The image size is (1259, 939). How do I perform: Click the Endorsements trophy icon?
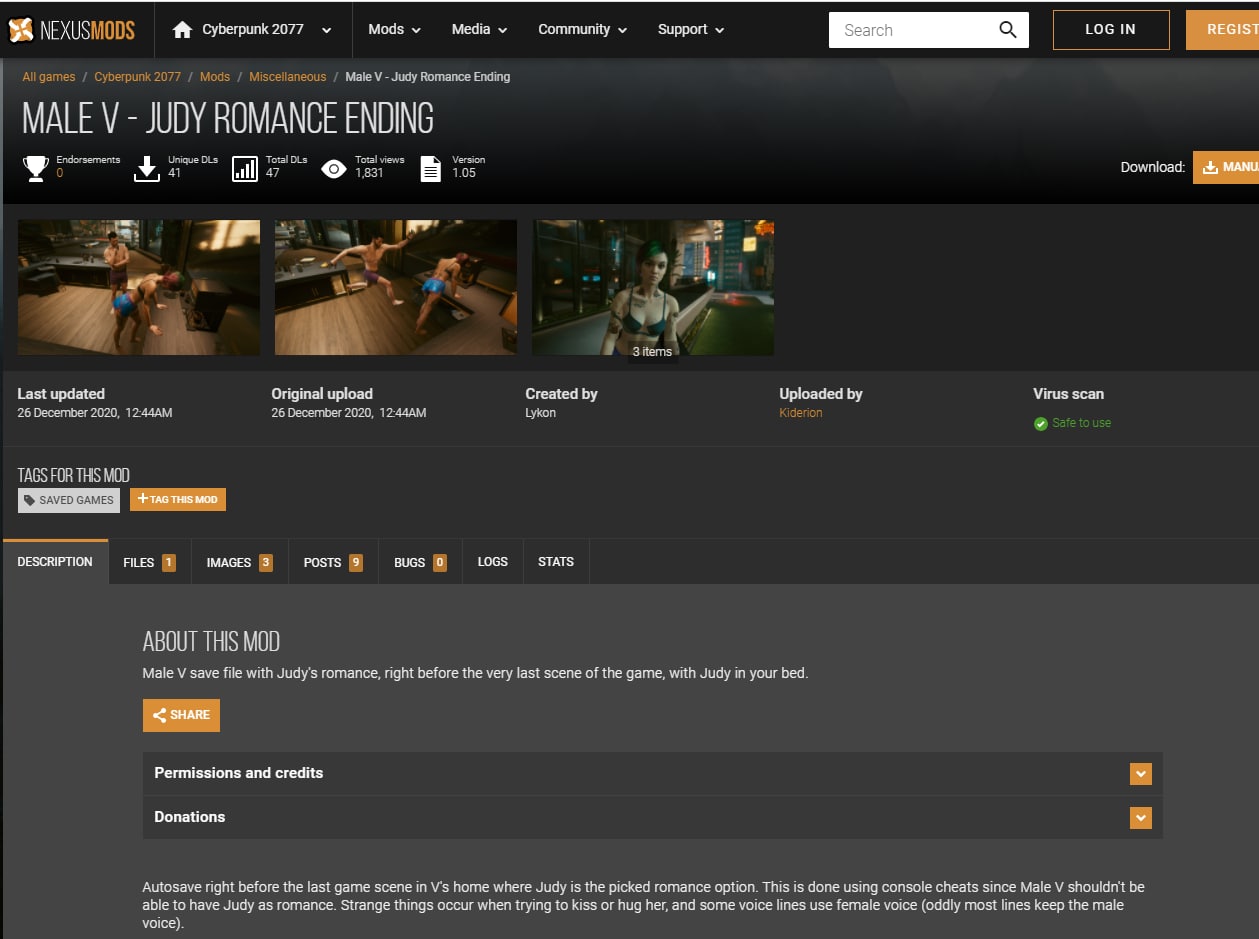[36, 168]
